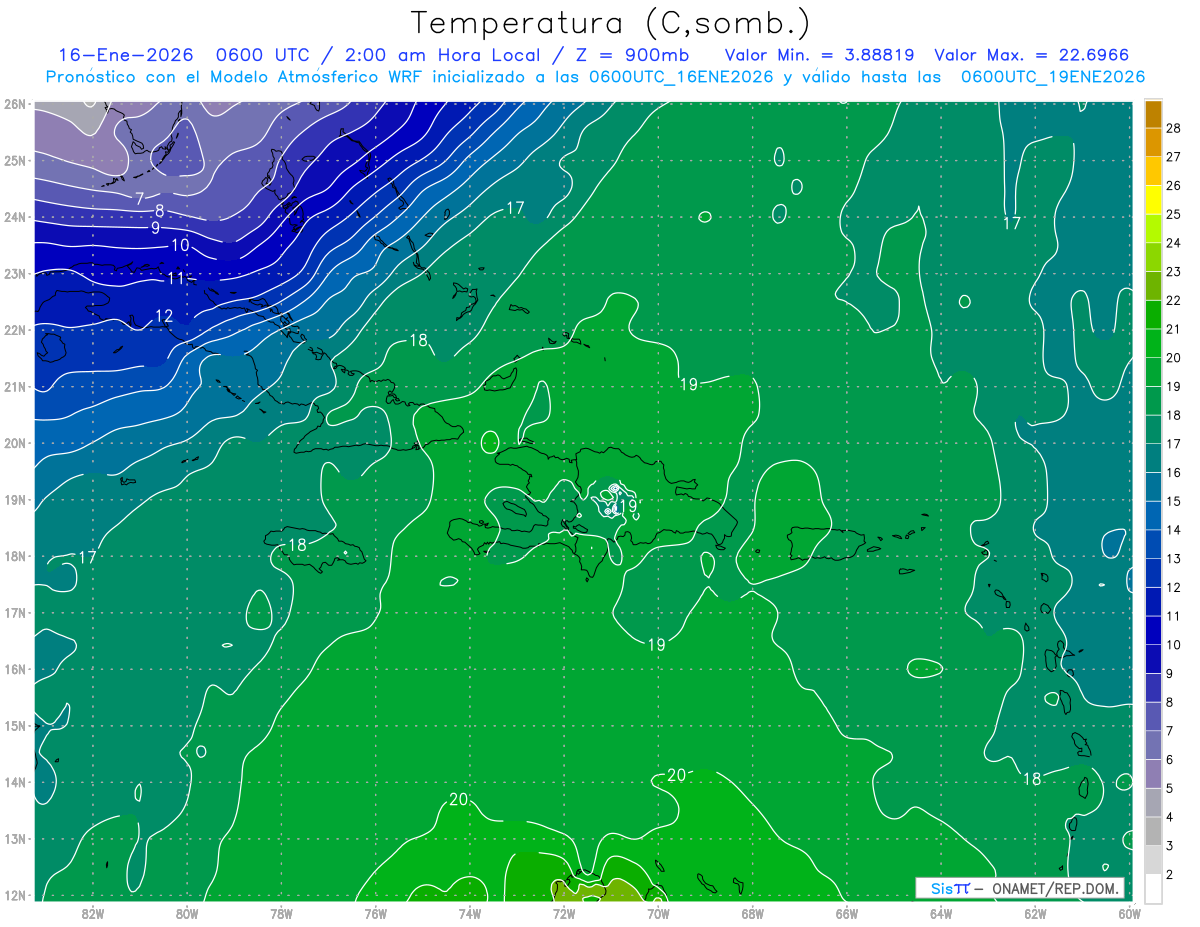Click the "15N" latitude axis label

(15, 726)
